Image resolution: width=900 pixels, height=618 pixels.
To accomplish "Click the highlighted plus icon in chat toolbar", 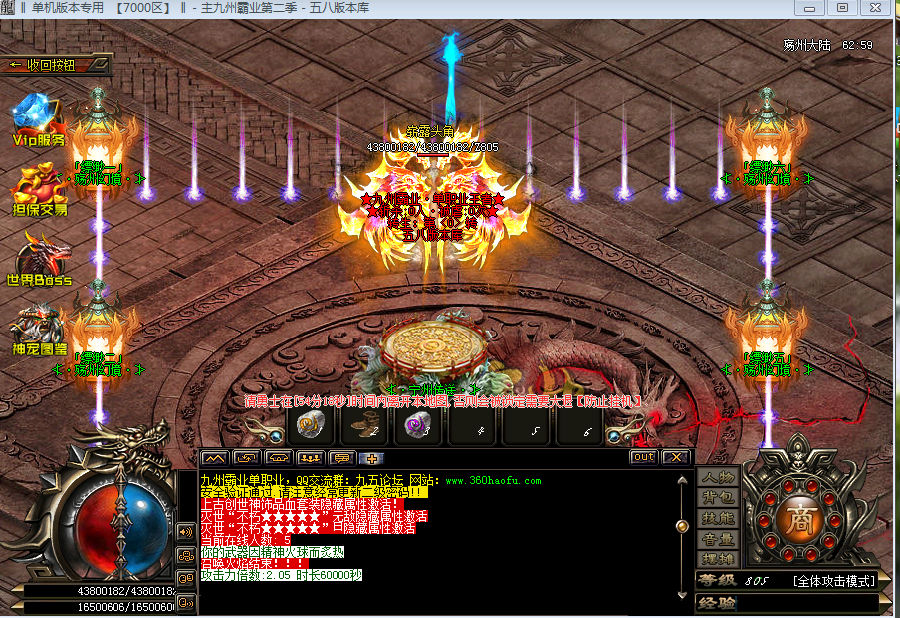I will [371, 458].
